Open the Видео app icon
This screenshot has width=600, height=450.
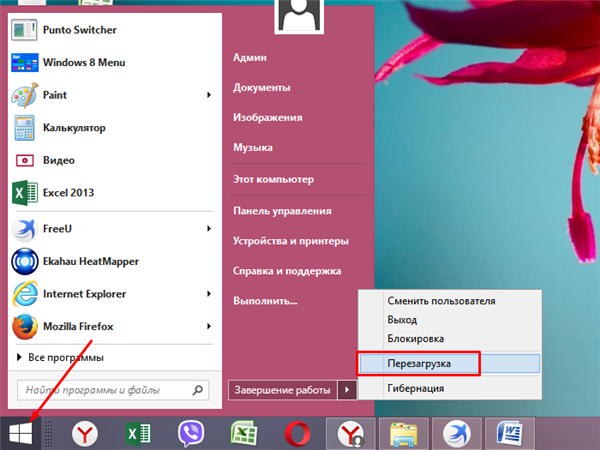[x=24, y=160]
